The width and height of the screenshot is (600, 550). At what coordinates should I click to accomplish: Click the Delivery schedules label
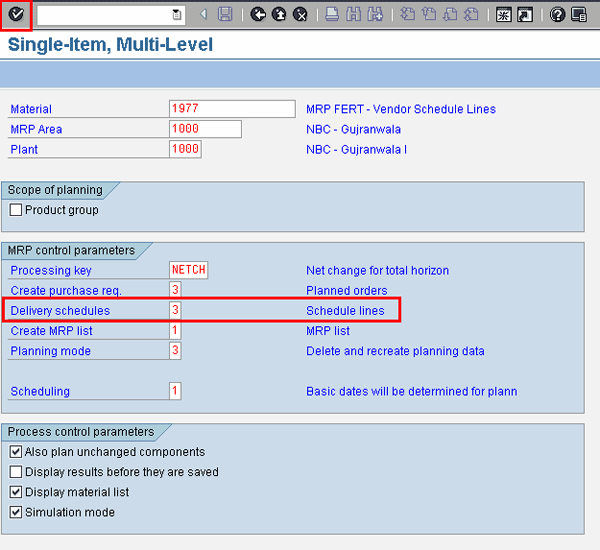pyautogui.click(x=60, y=311)
